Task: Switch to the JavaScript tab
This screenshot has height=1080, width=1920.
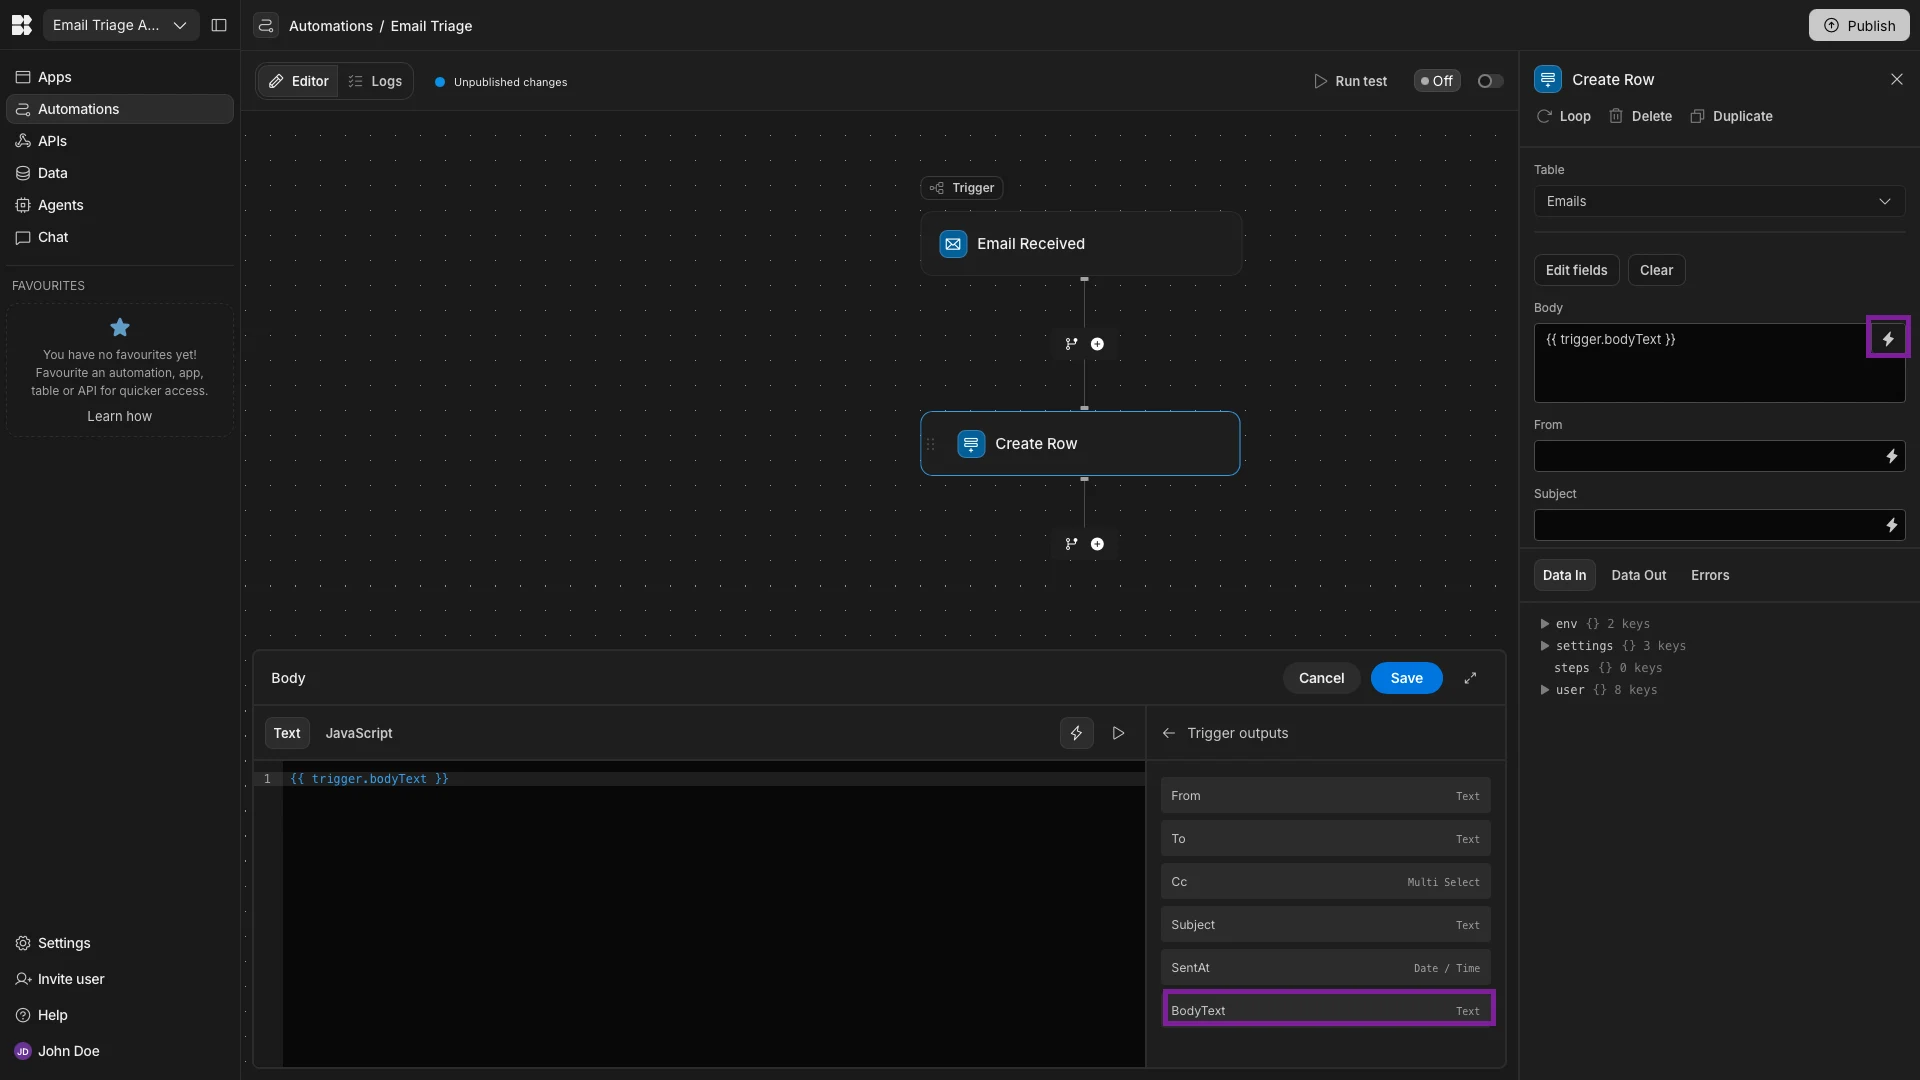Action: point(358,733)
